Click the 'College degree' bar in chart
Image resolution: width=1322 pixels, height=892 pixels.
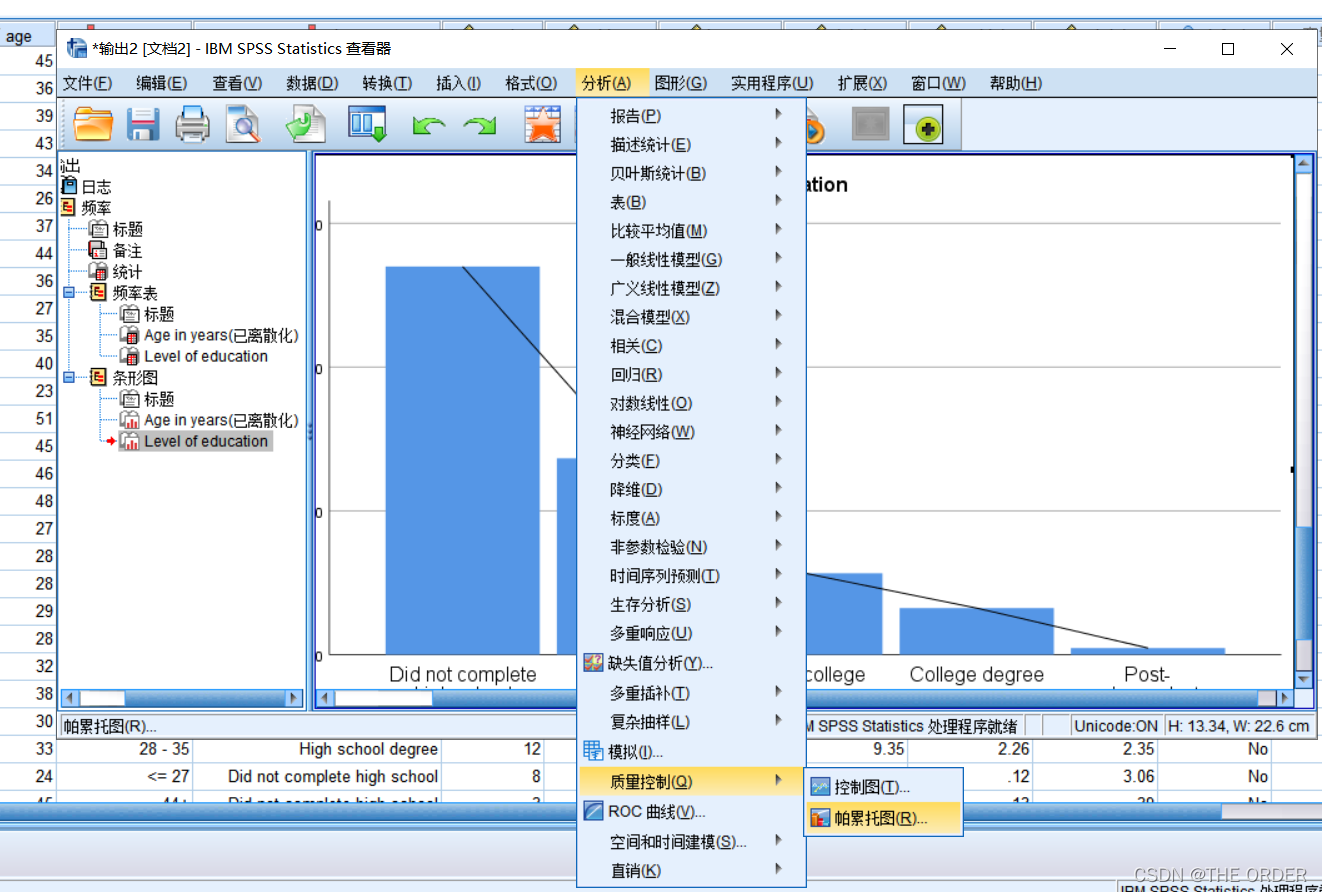click(x=977, y=631)
